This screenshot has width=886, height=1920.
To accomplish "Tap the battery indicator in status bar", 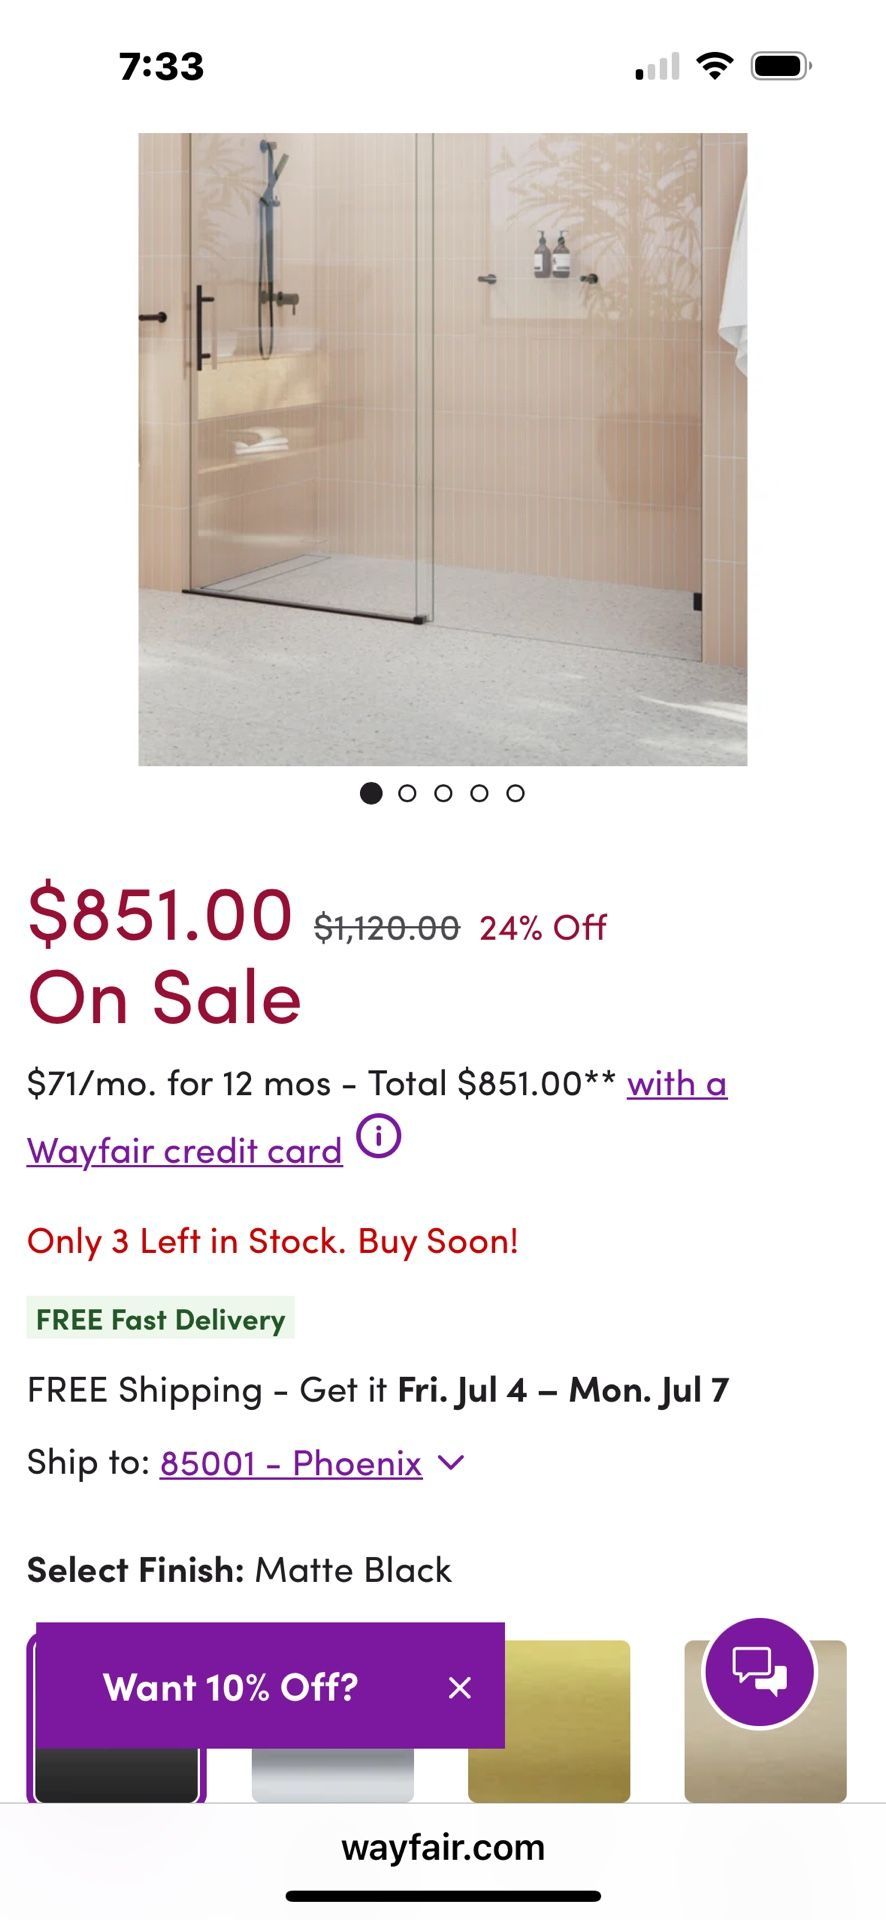I will coord(777,64).
